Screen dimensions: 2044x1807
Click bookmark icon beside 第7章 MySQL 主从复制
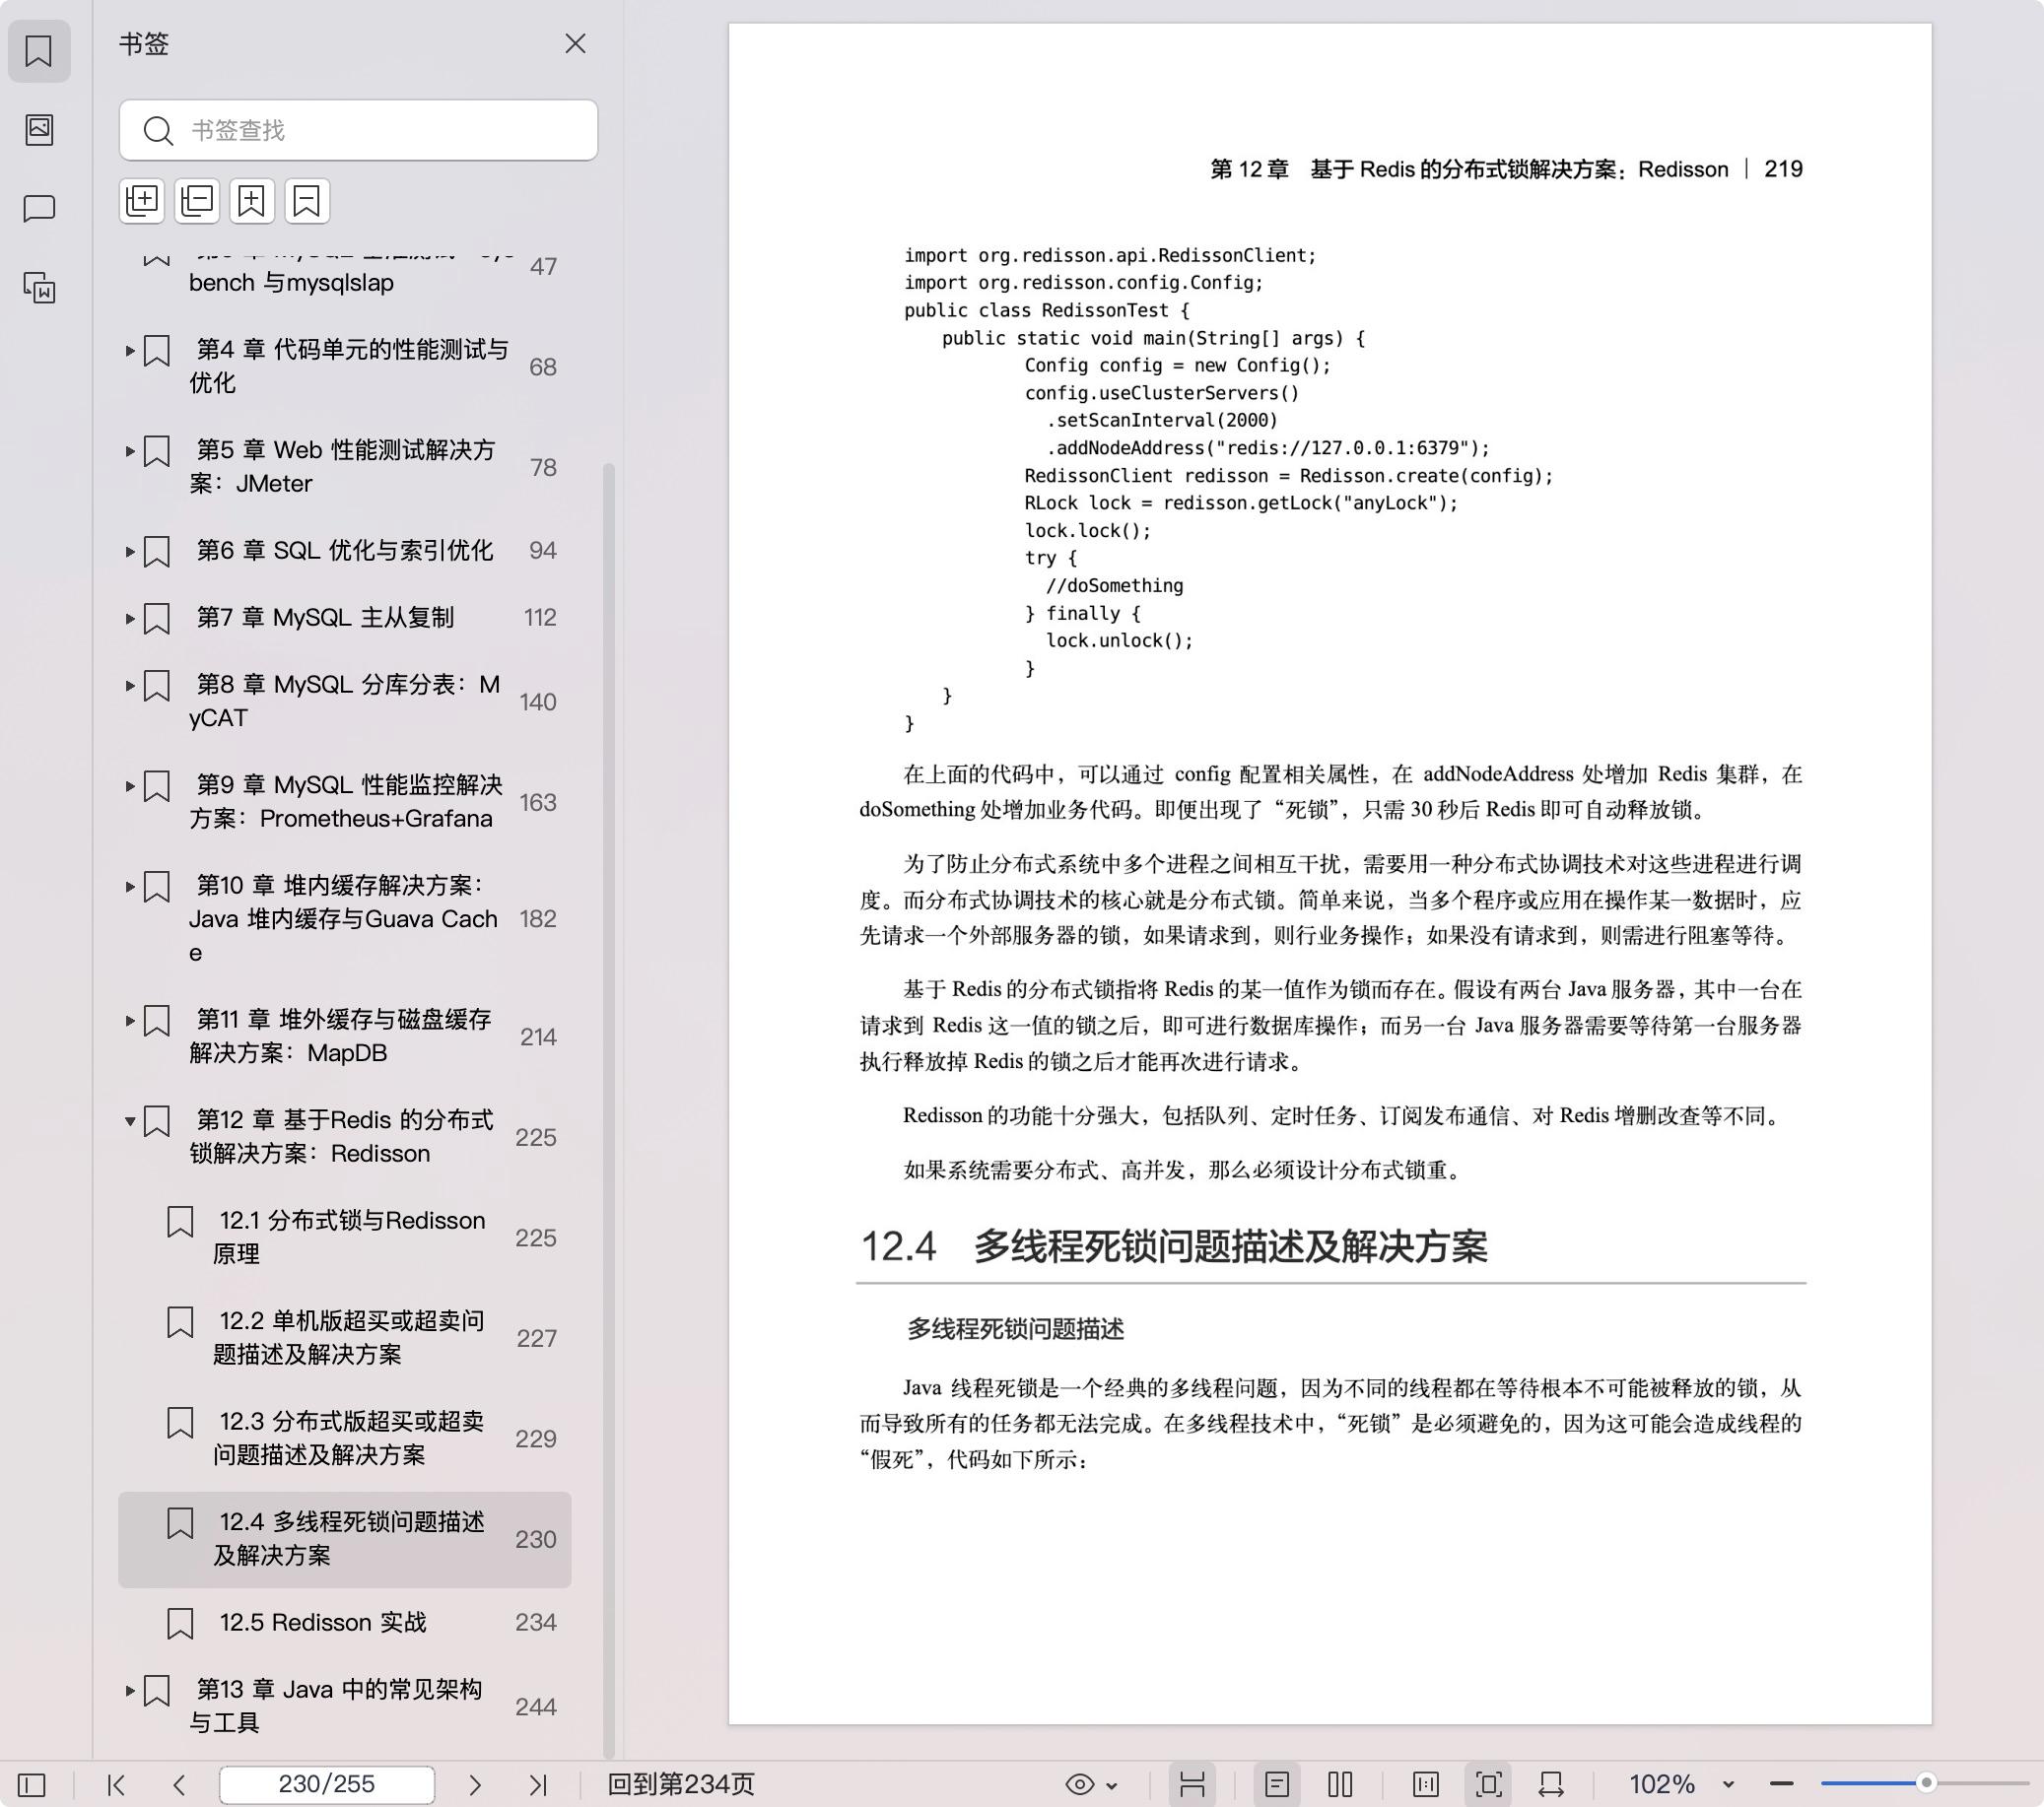157,618
